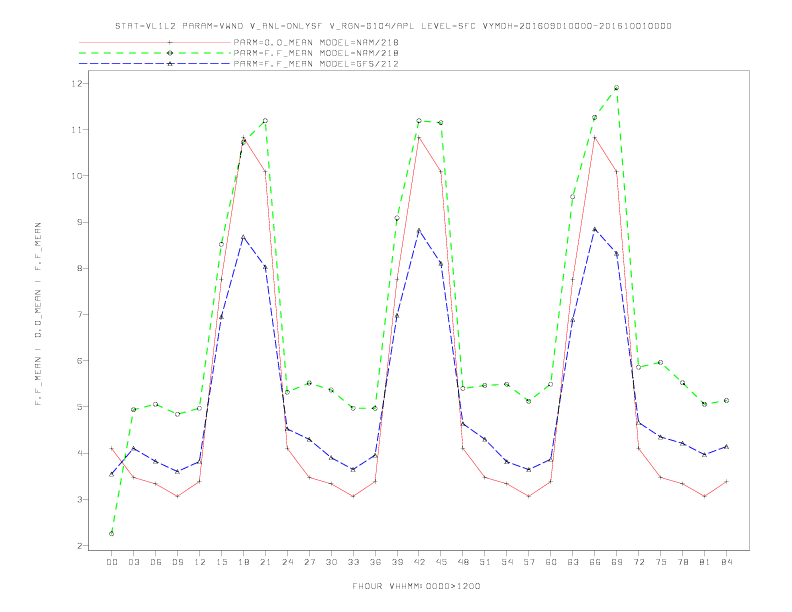The image size is (792, 612).
Task: Click the green NAM peak marker at hour 69
Action: coord(617,88)
